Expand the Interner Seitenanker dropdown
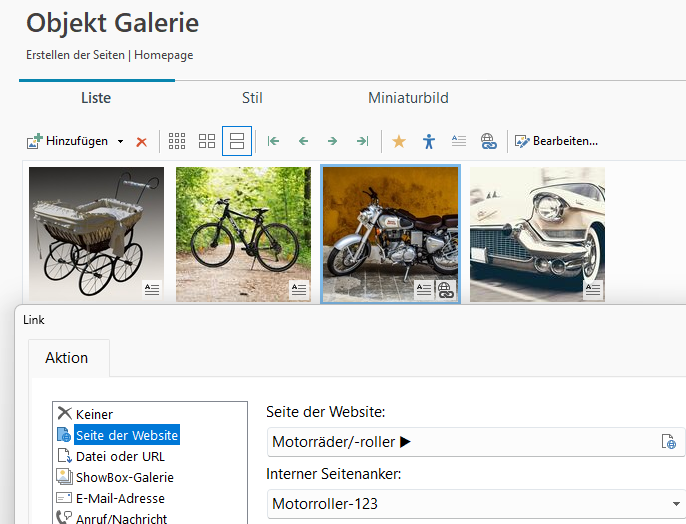686x524 pixels. point(676,504)
